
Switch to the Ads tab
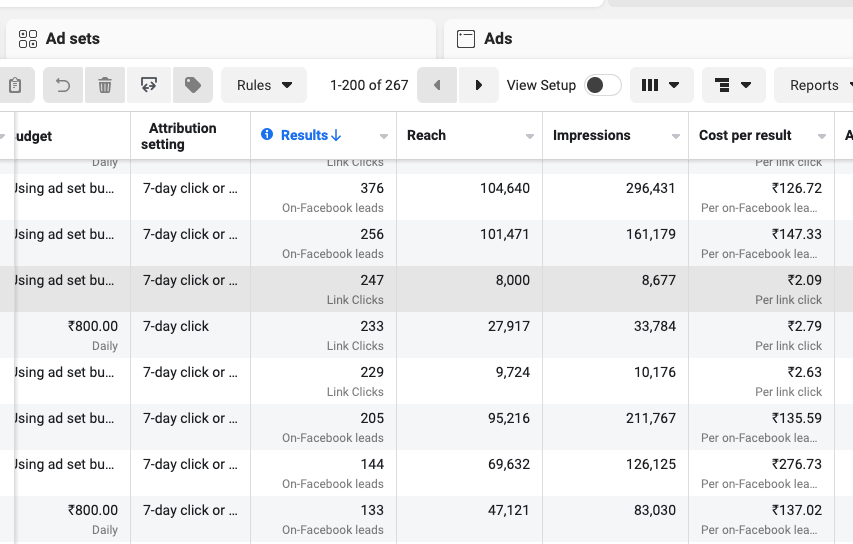pyautogui.click(x=497, y=39)
